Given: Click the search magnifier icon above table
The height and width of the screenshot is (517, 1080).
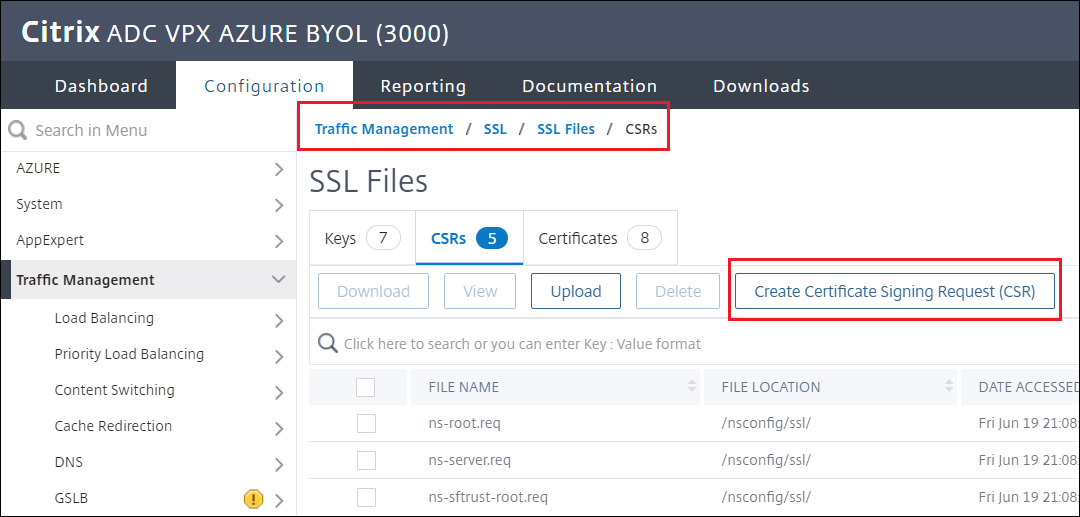Looking at the screenshot, I should (x=327, y=344).
